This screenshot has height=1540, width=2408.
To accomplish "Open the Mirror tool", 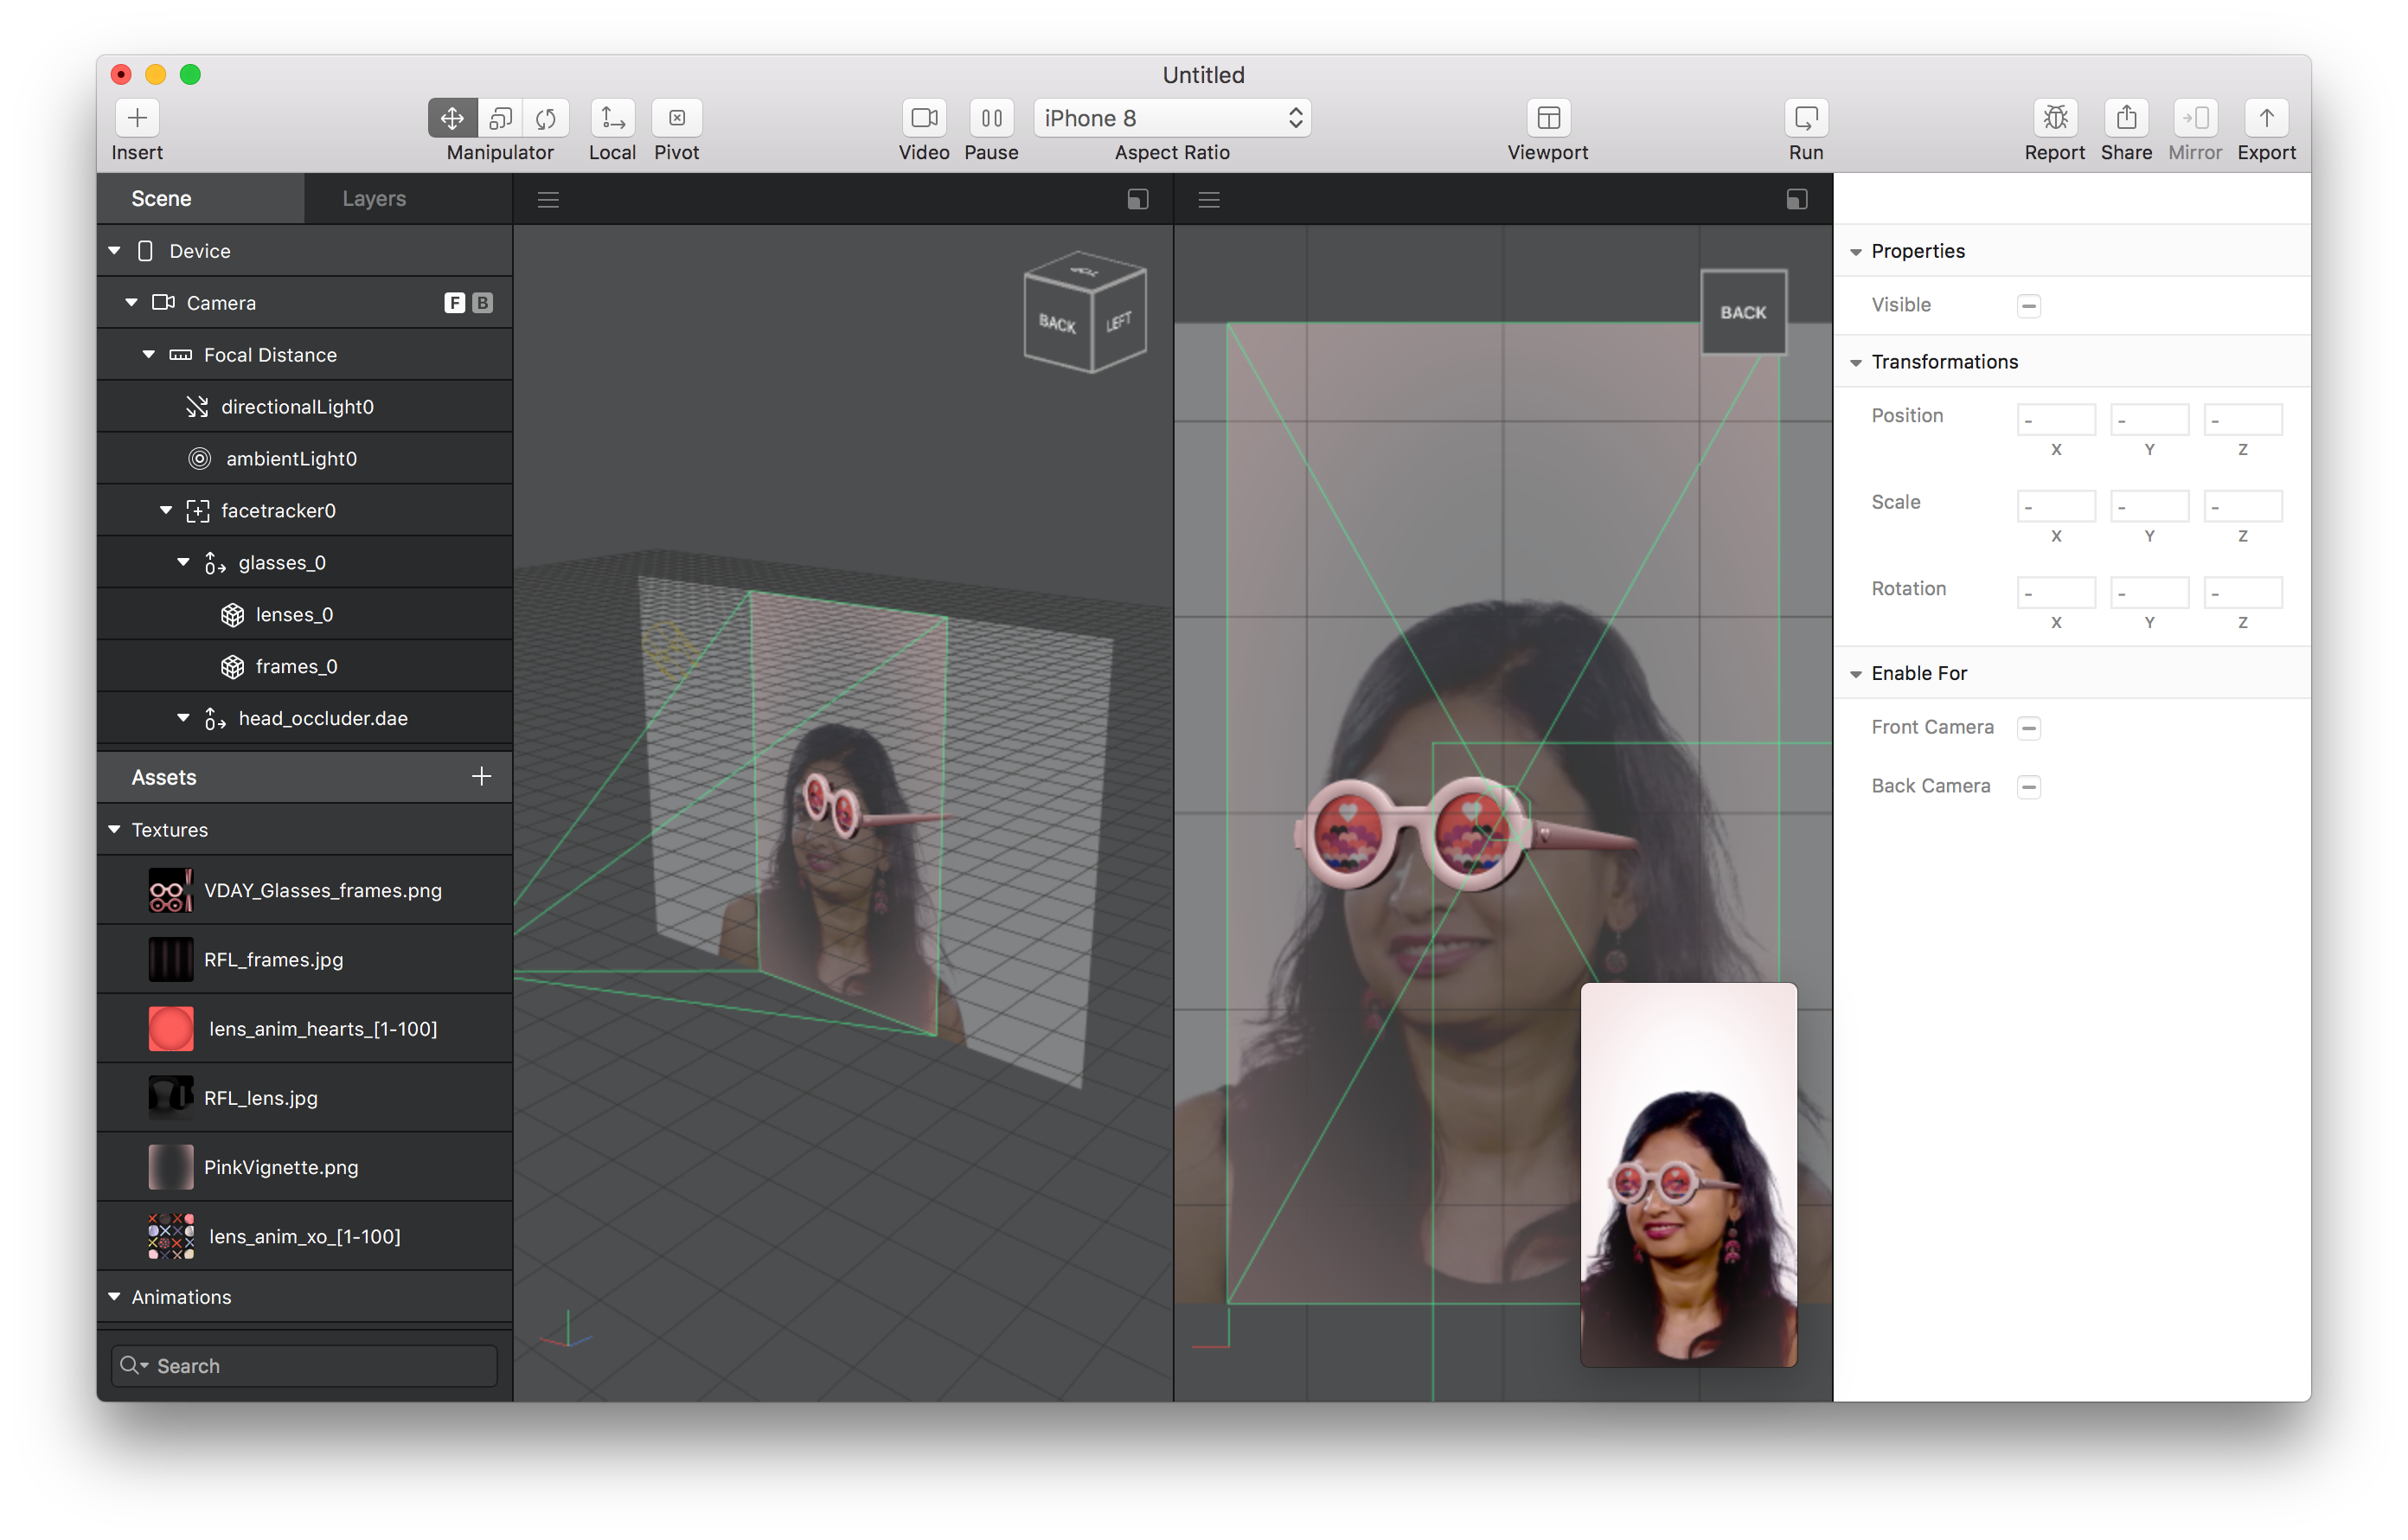I will pyautogui.click(x=2196, y=117).
